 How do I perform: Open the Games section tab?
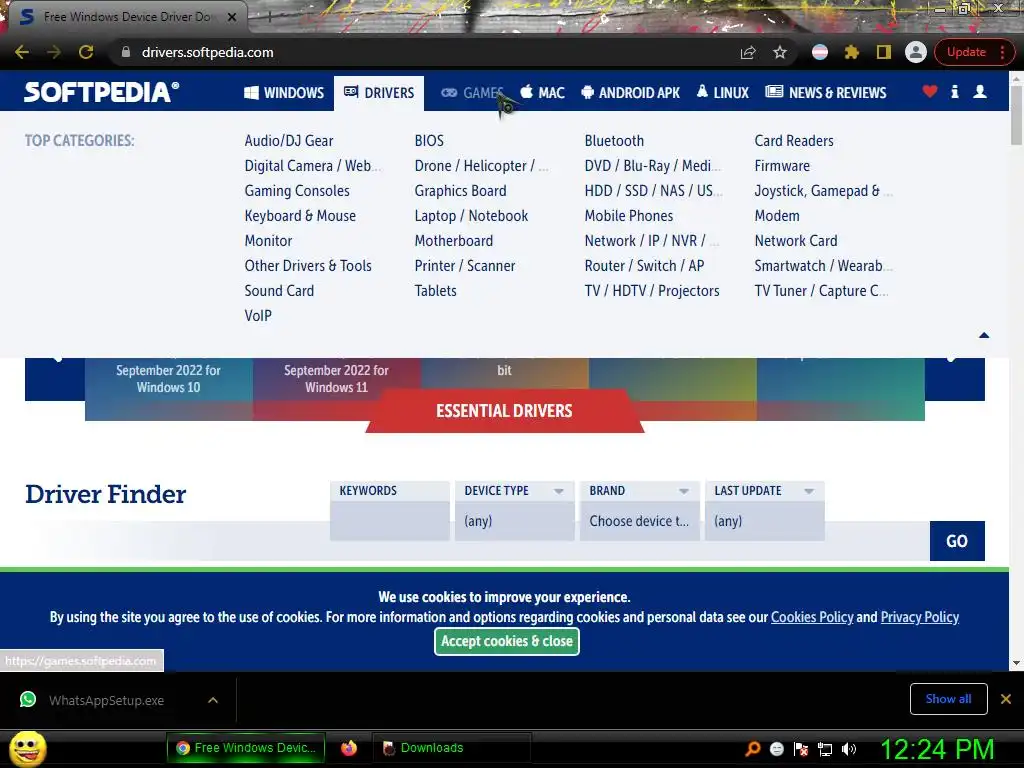click(x=472, y=93)
